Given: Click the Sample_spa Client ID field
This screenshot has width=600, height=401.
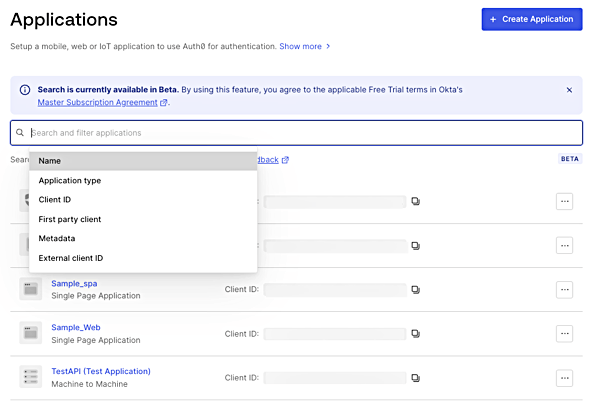Looking at the screenshot, I should 335,290.
